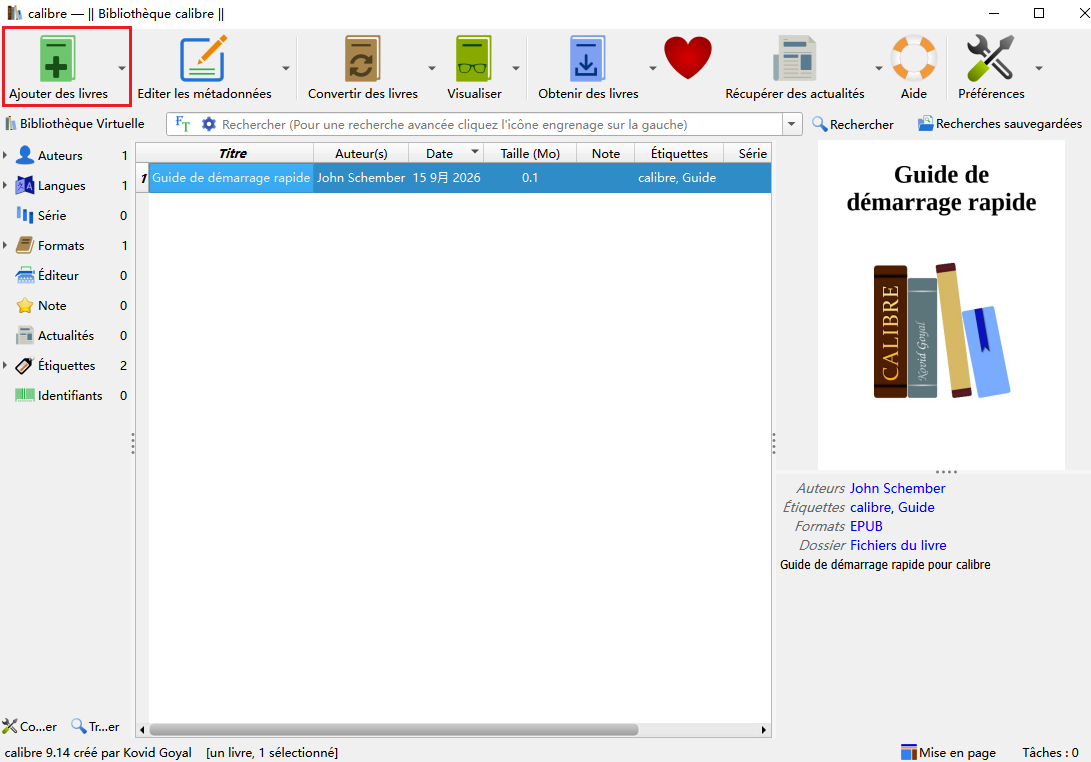Click the Formats book icon

click(25, 245)
